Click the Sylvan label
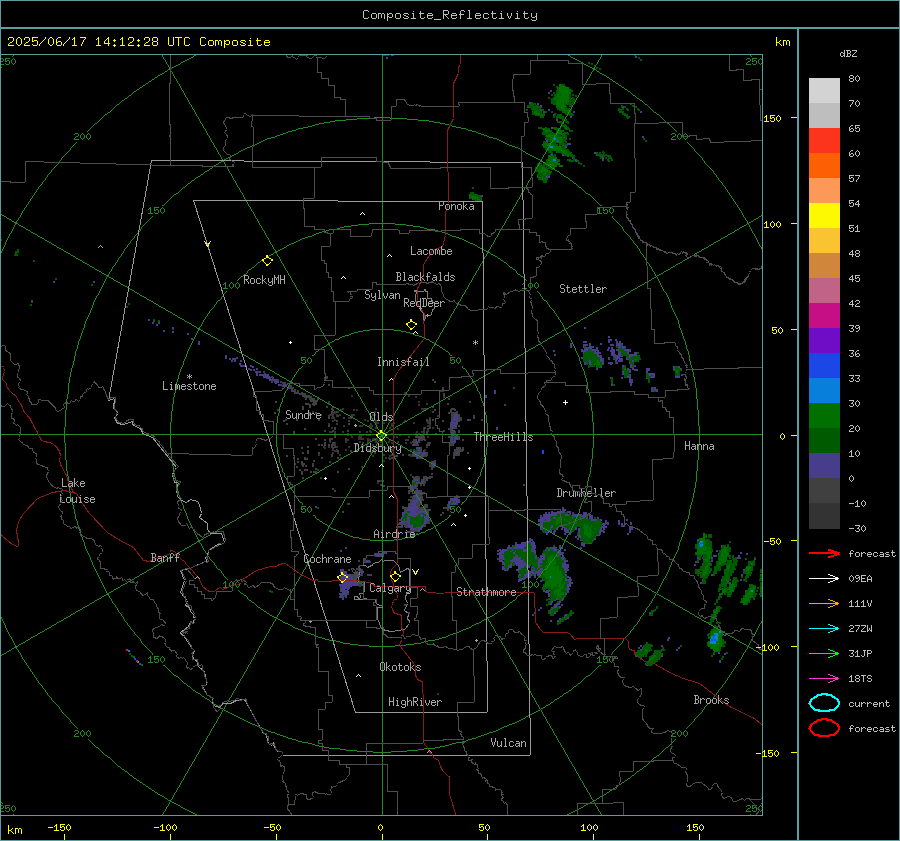 pyautogui.click(x=382, y=295)
